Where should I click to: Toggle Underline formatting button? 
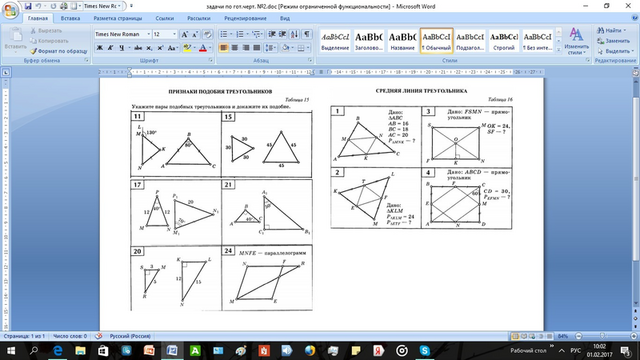[121, 48]
